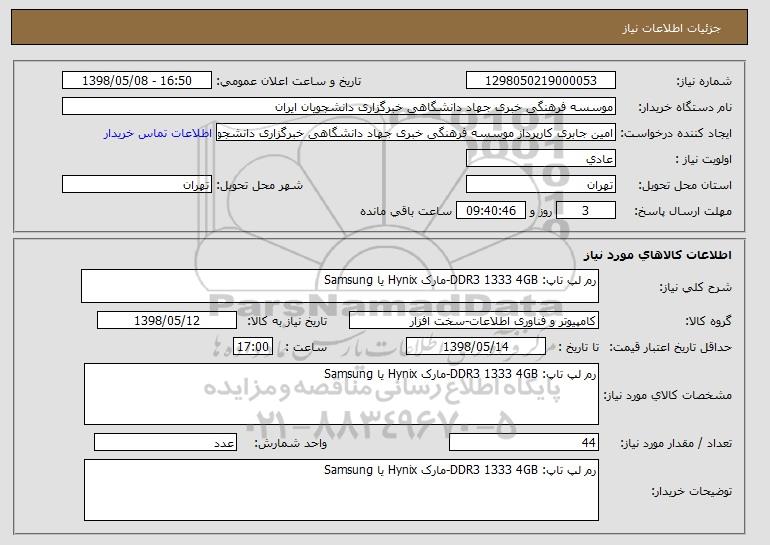The height and width of the screenshot is (545, 770).
Task: Click the header title جزئیات اطلاعات نیاز
Action: tap(671, 28)
